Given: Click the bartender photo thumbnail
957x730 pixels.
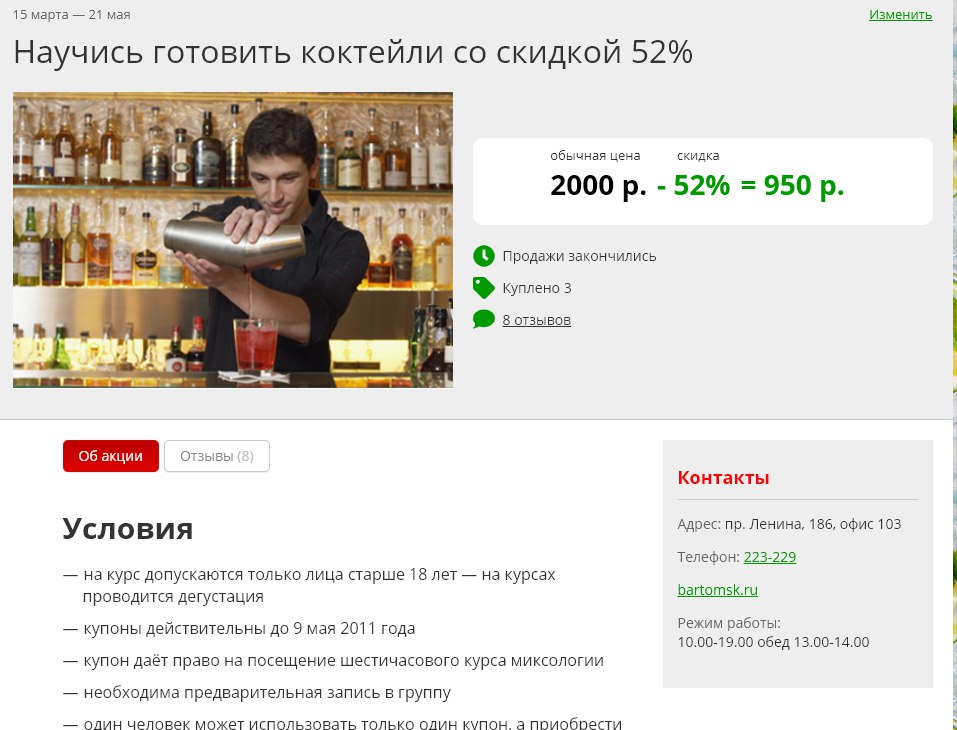Looking at the screenshot, I should pos(233,240).
